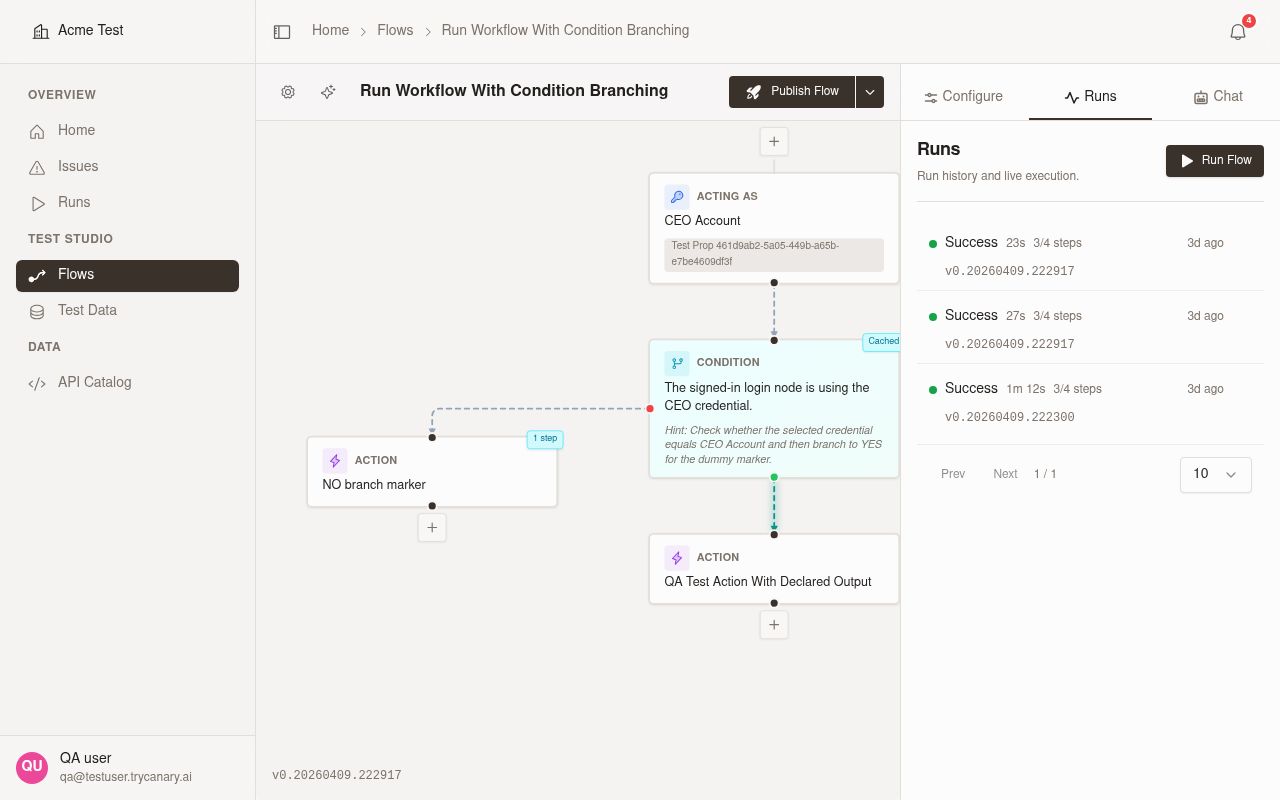Add a step below QA Test Action node
This screenshot has height=800, width=1280.
click(774, 624)
